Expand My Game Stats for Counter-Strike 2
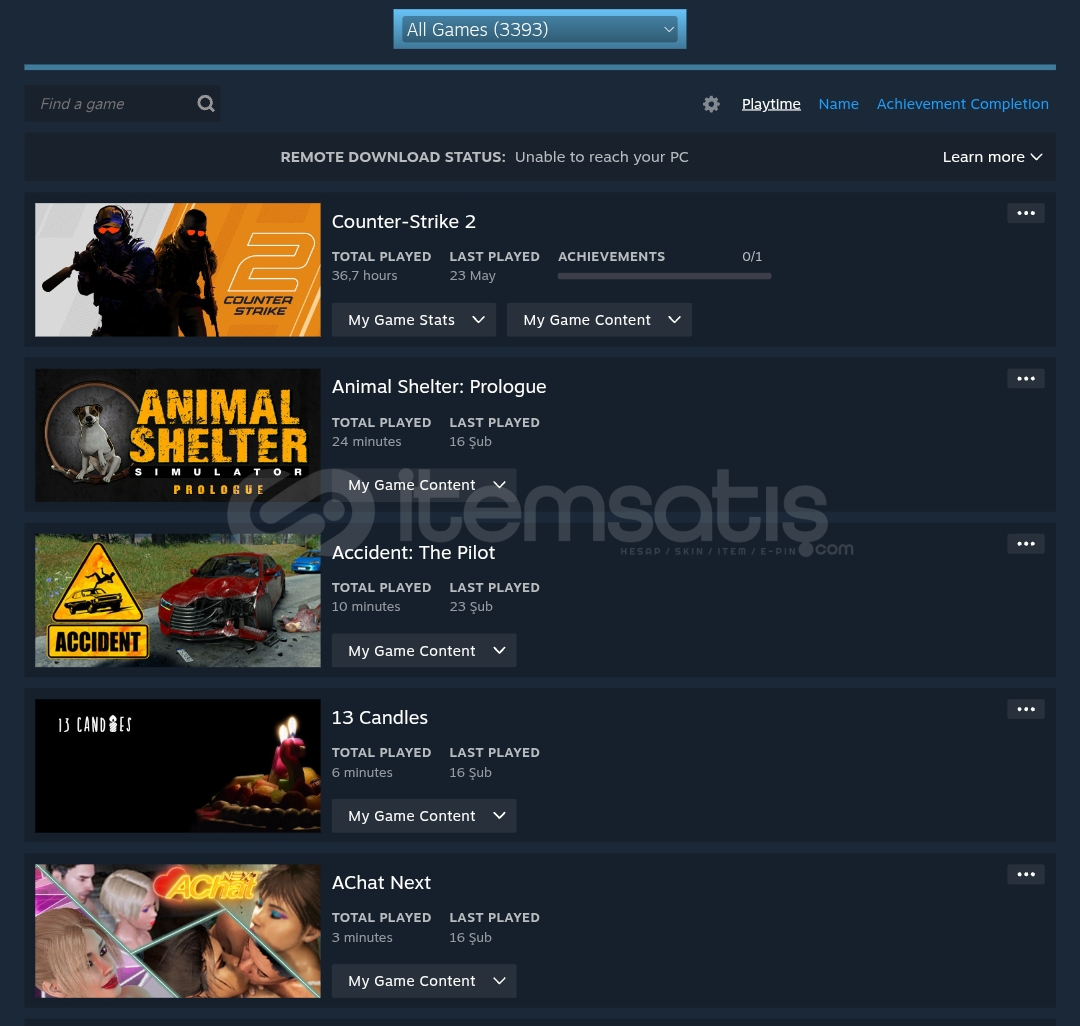The width and height of the screenshot is (1080, 1026). coord(413,320)
